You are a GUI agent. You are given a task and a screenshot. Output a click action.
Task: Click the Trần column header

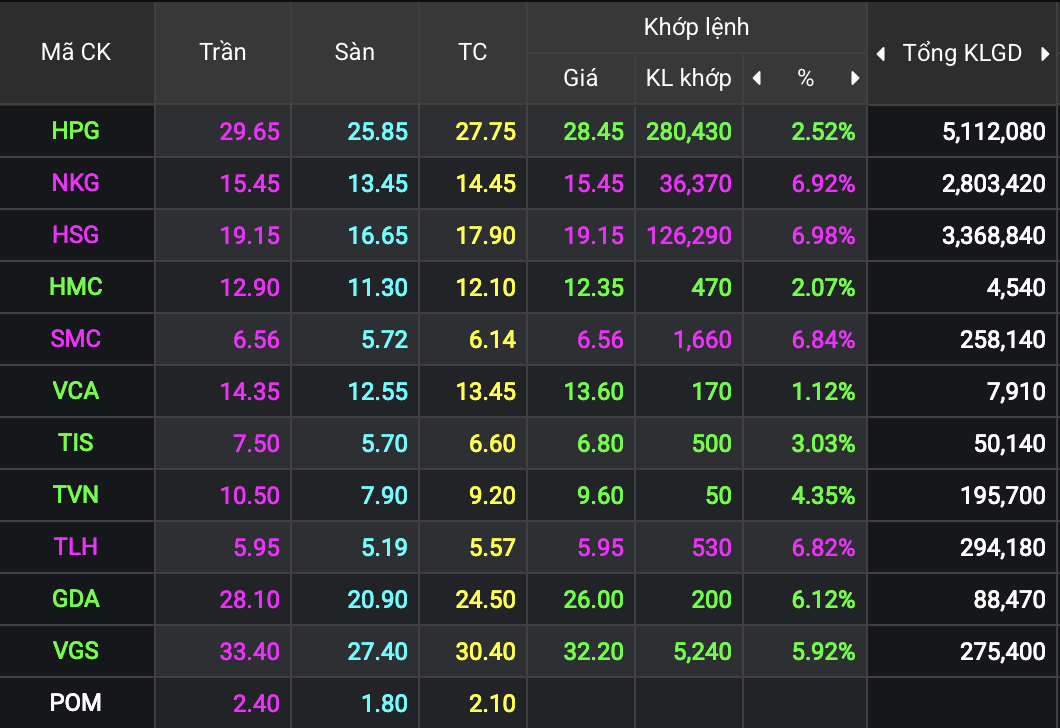[222, 52]
